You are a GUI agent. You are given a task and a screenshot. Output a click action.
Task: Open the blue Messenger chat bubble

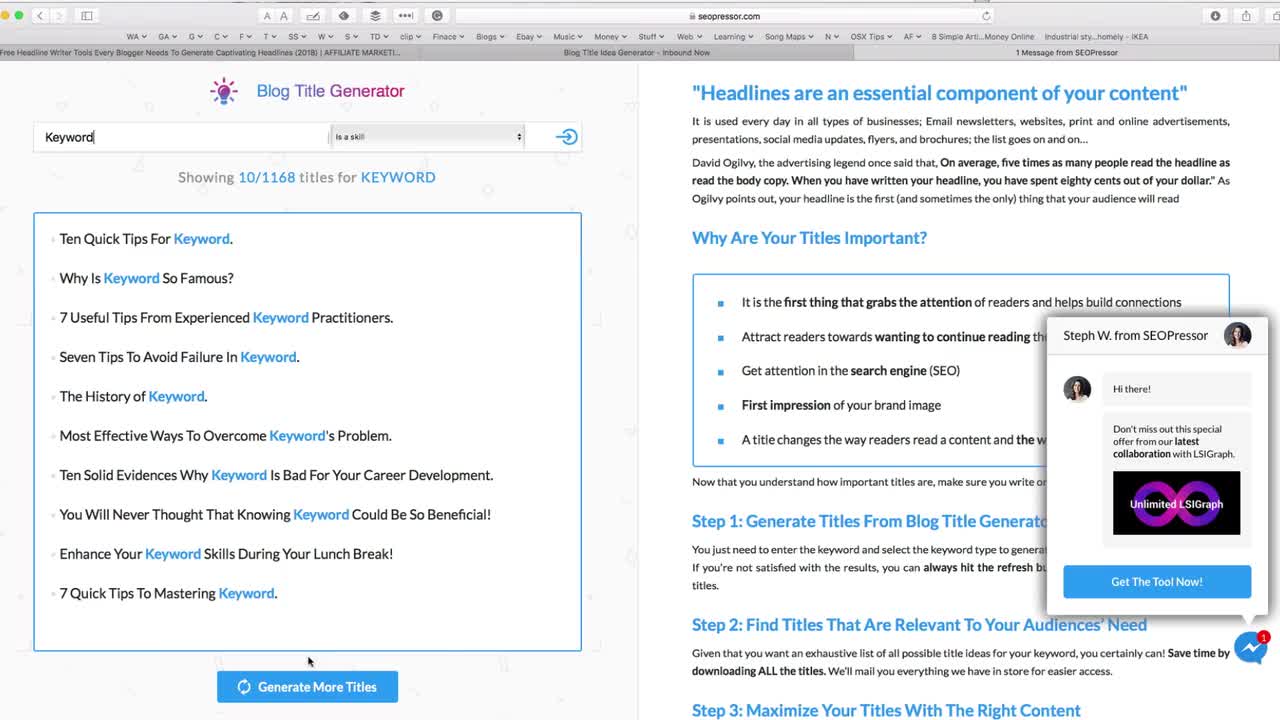pos(1250,648)
